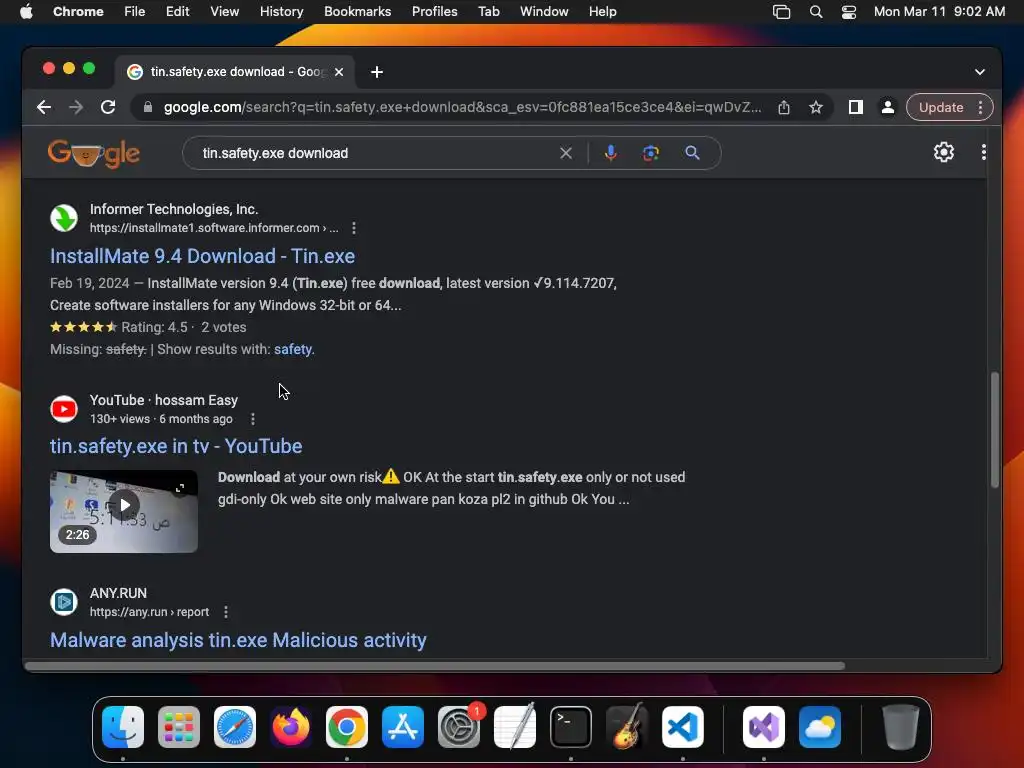Image resolution: width=1024 pixels, height=768 pixels.
Task: Expand the tab search chevron
Action: click(x=980, y=72)
